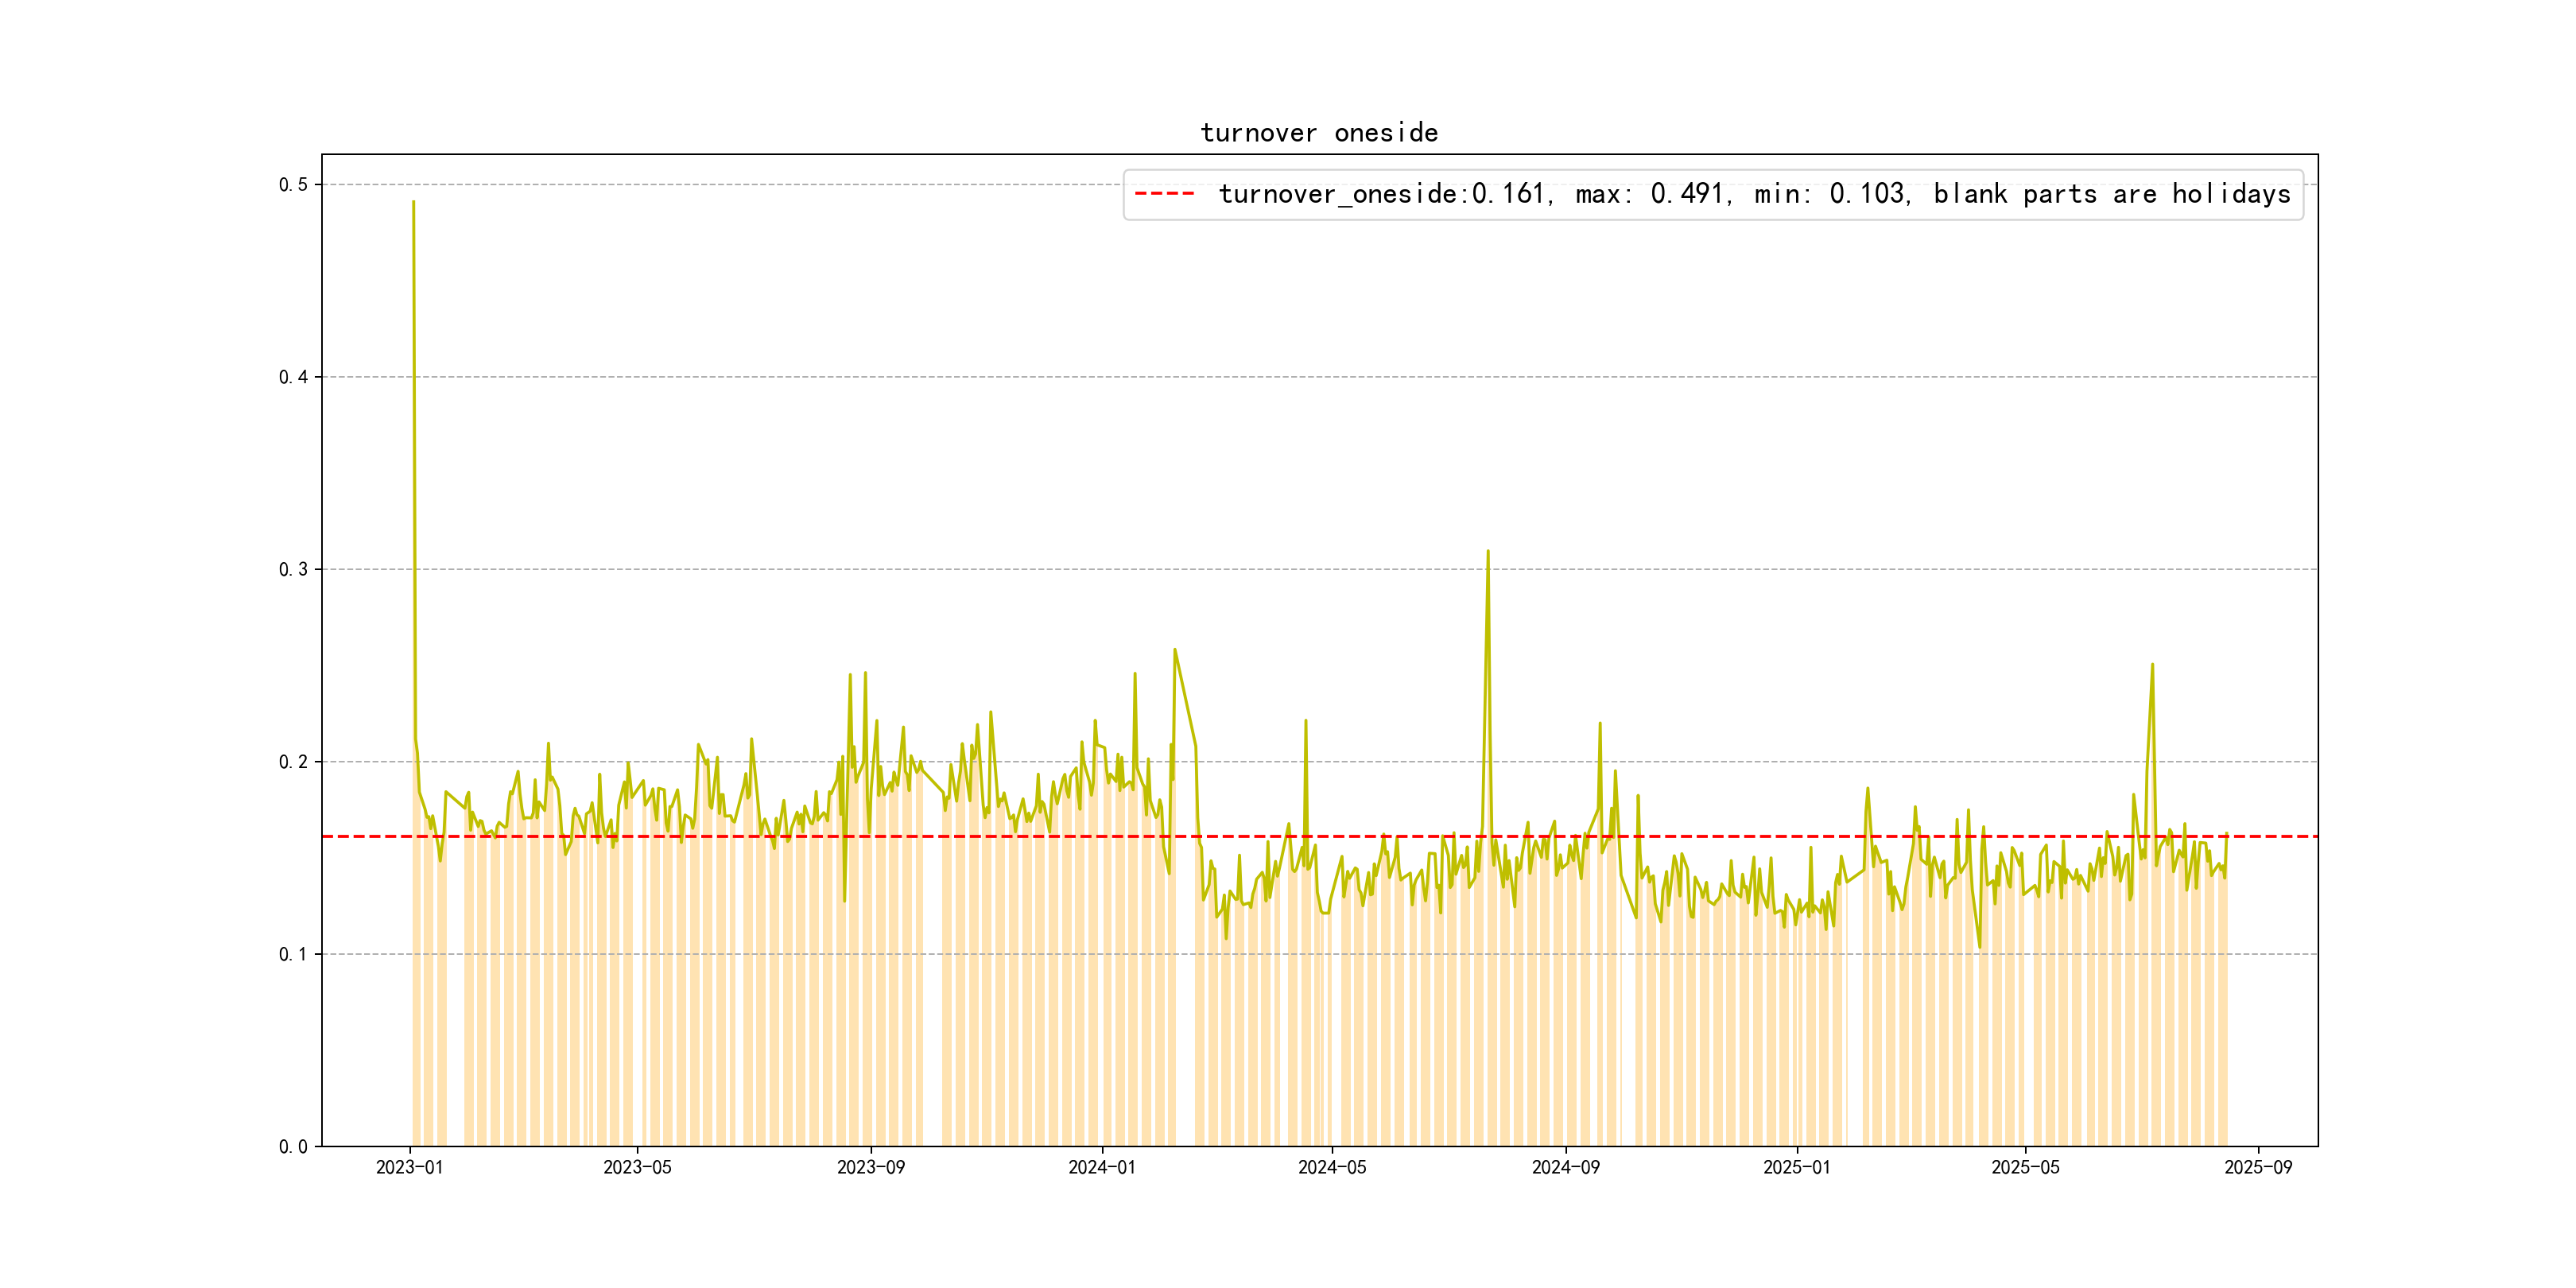Click the 2024-01 x-axis date label

pyautogui.click(x=1102, y=1168)
